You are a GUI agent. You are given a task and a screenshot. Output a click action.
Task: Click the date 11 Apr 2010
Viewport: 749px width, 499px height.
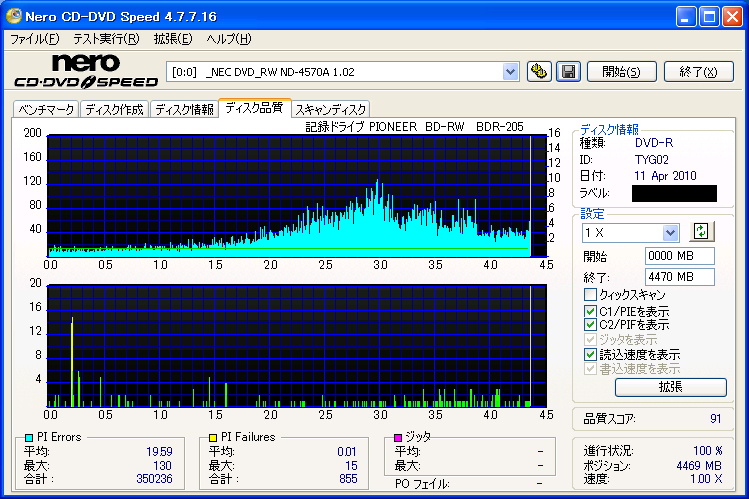coord(665,176)
